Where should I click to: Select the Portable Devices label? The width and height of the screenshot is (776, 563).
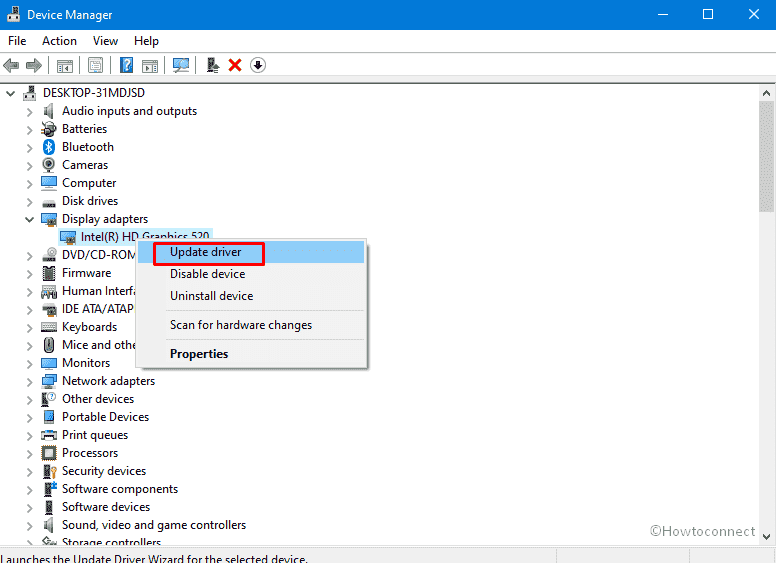pyautogui.click(x=105, y=417)
